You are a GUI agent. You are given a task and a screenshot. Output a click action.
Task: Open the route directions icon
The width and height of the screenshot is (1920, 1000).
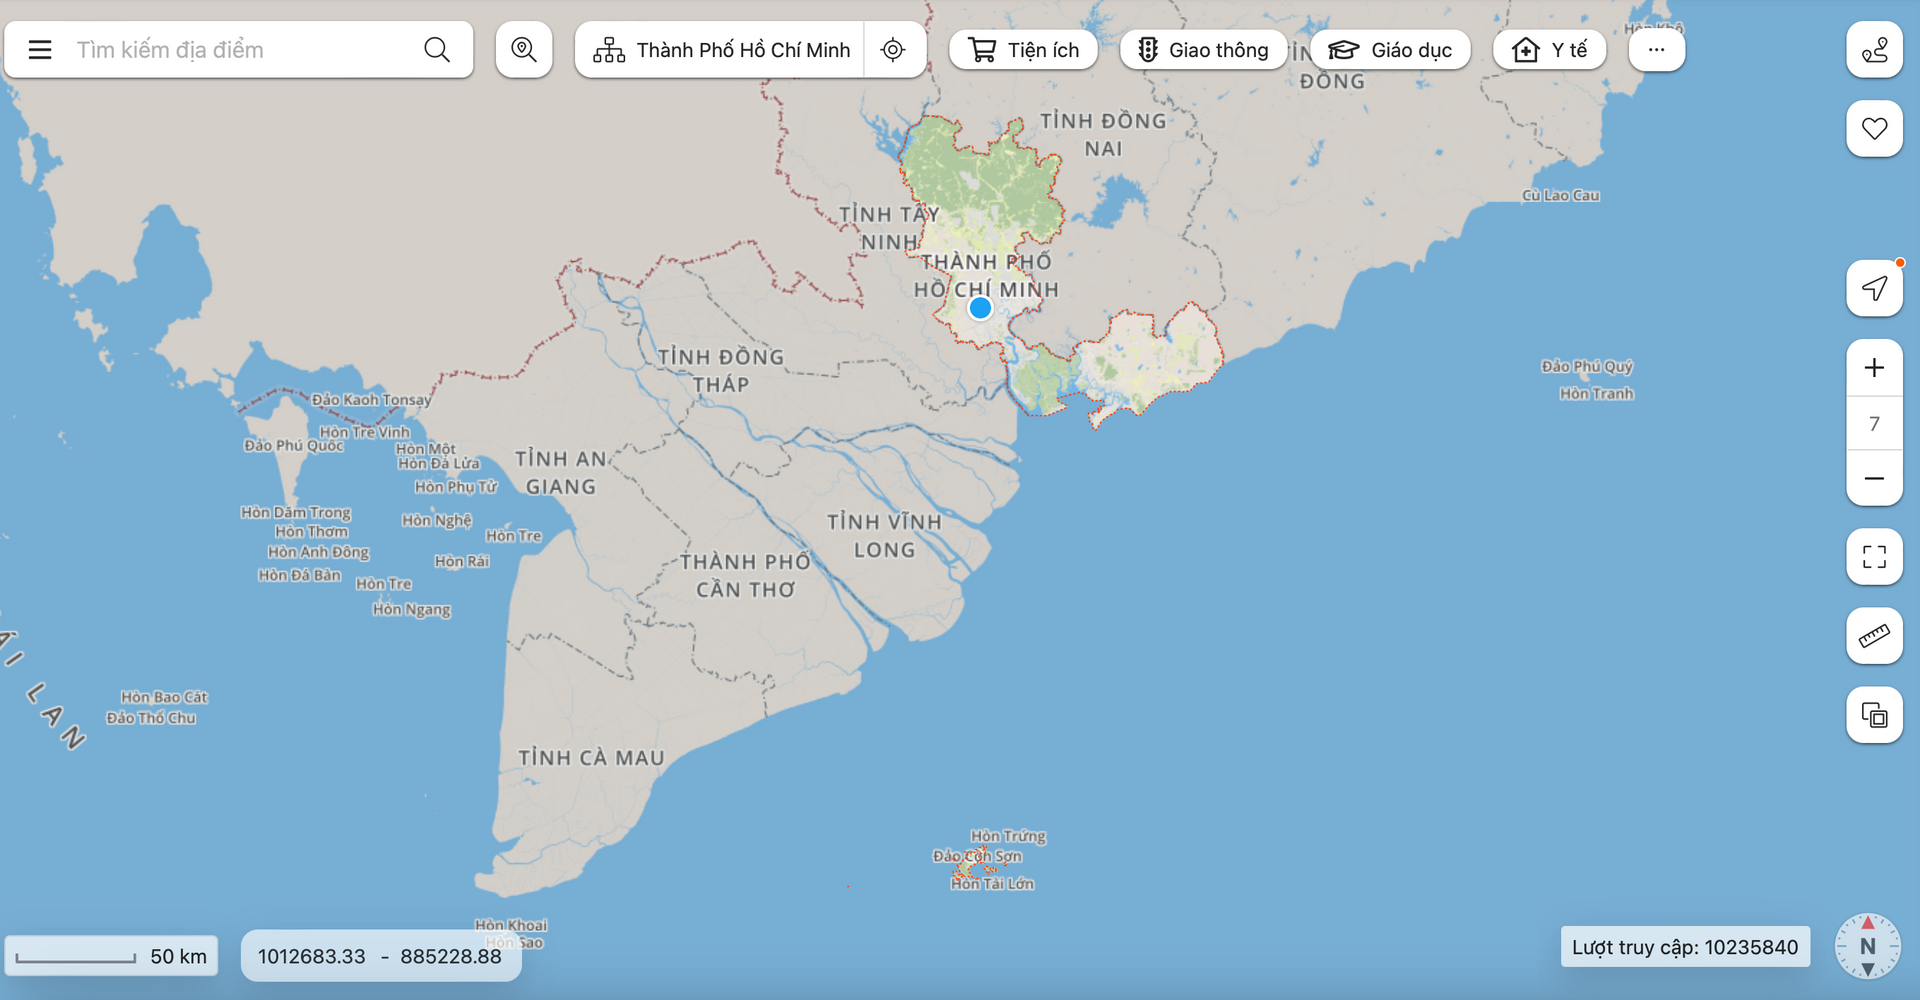pos(1874,50)
